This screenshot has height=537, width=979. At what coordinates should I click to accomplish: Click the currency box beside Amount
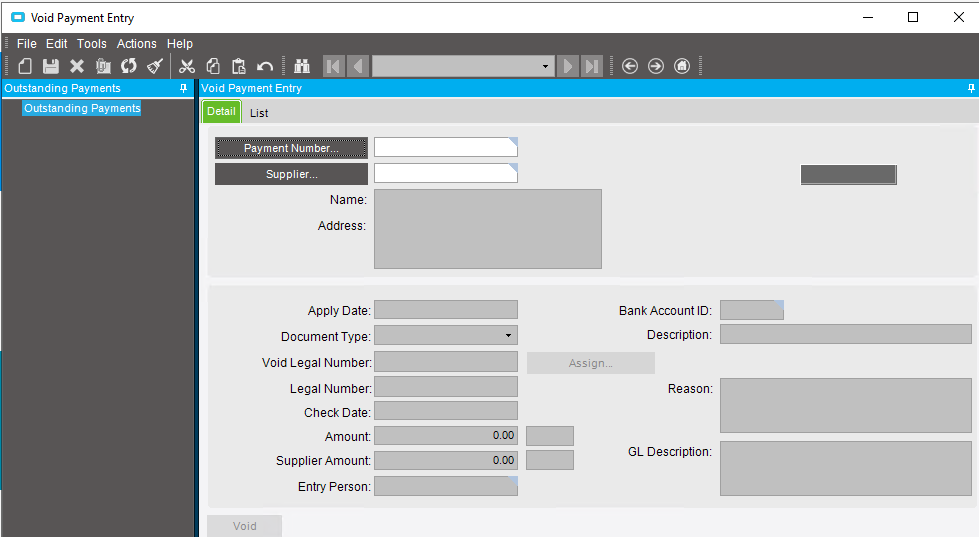549,436
